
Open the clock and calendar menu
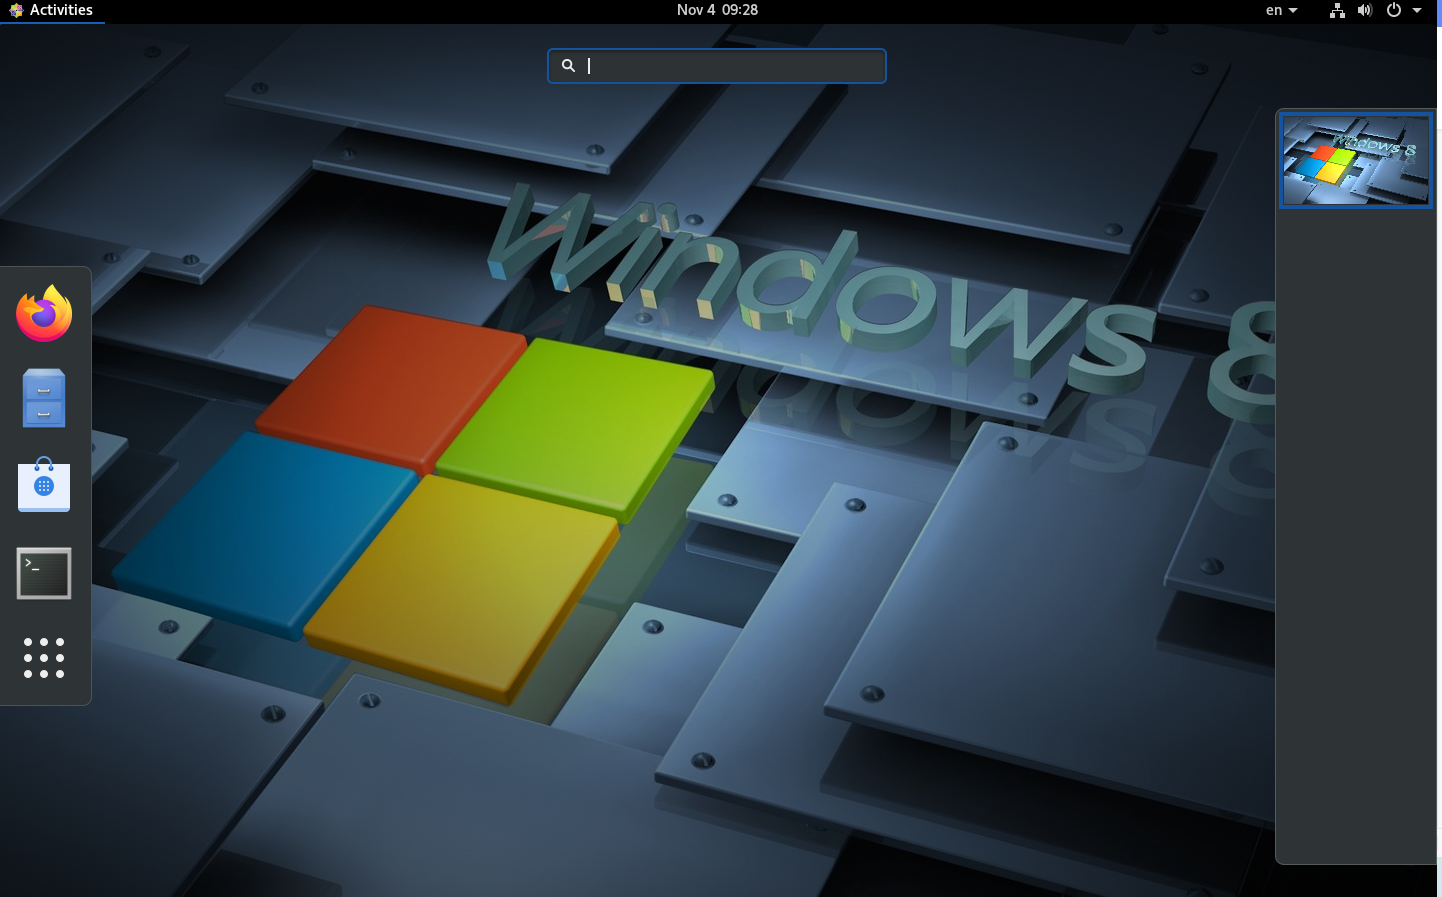(x=717, y=10)
